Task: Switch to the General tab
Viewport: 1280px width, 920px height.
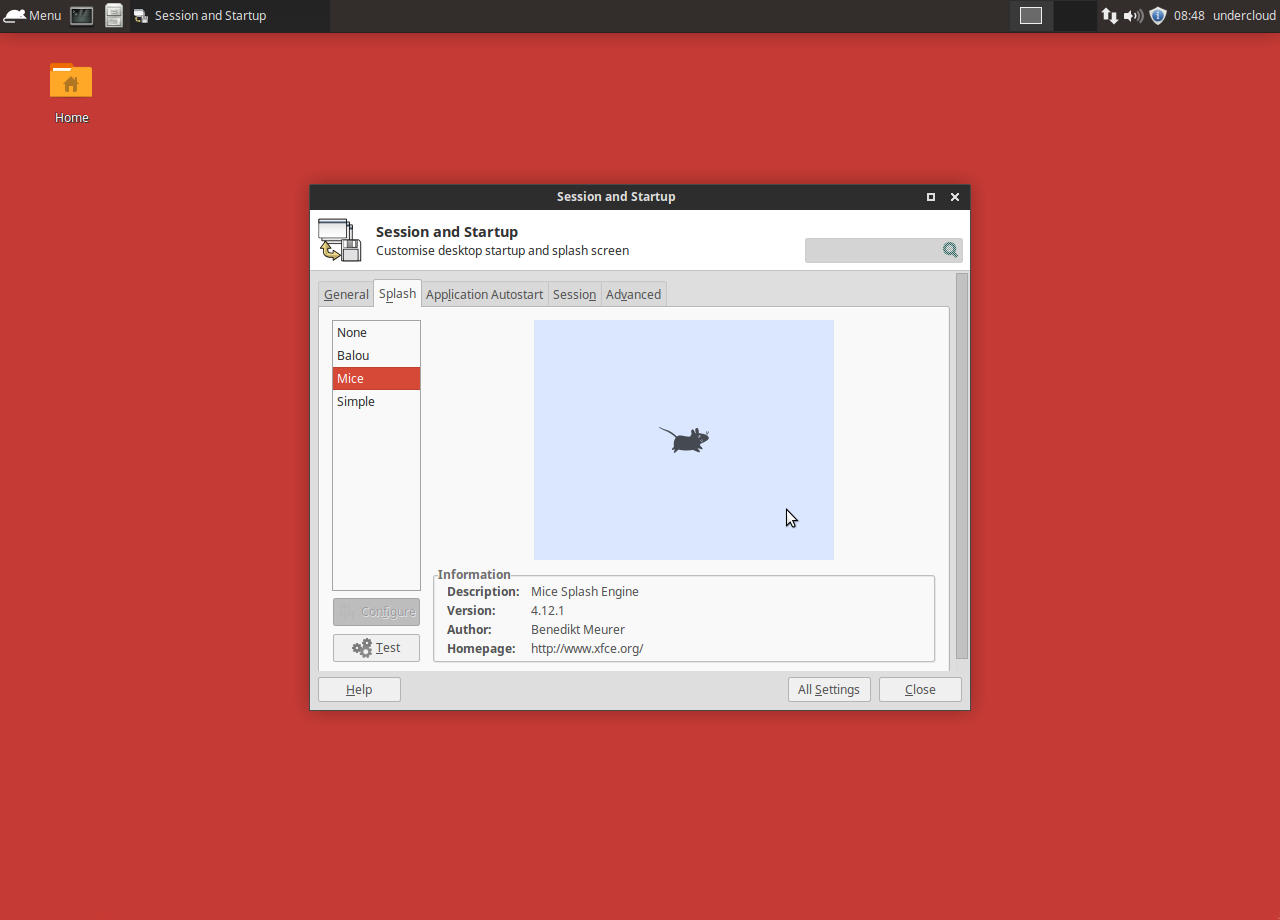Action: point(346,294)
